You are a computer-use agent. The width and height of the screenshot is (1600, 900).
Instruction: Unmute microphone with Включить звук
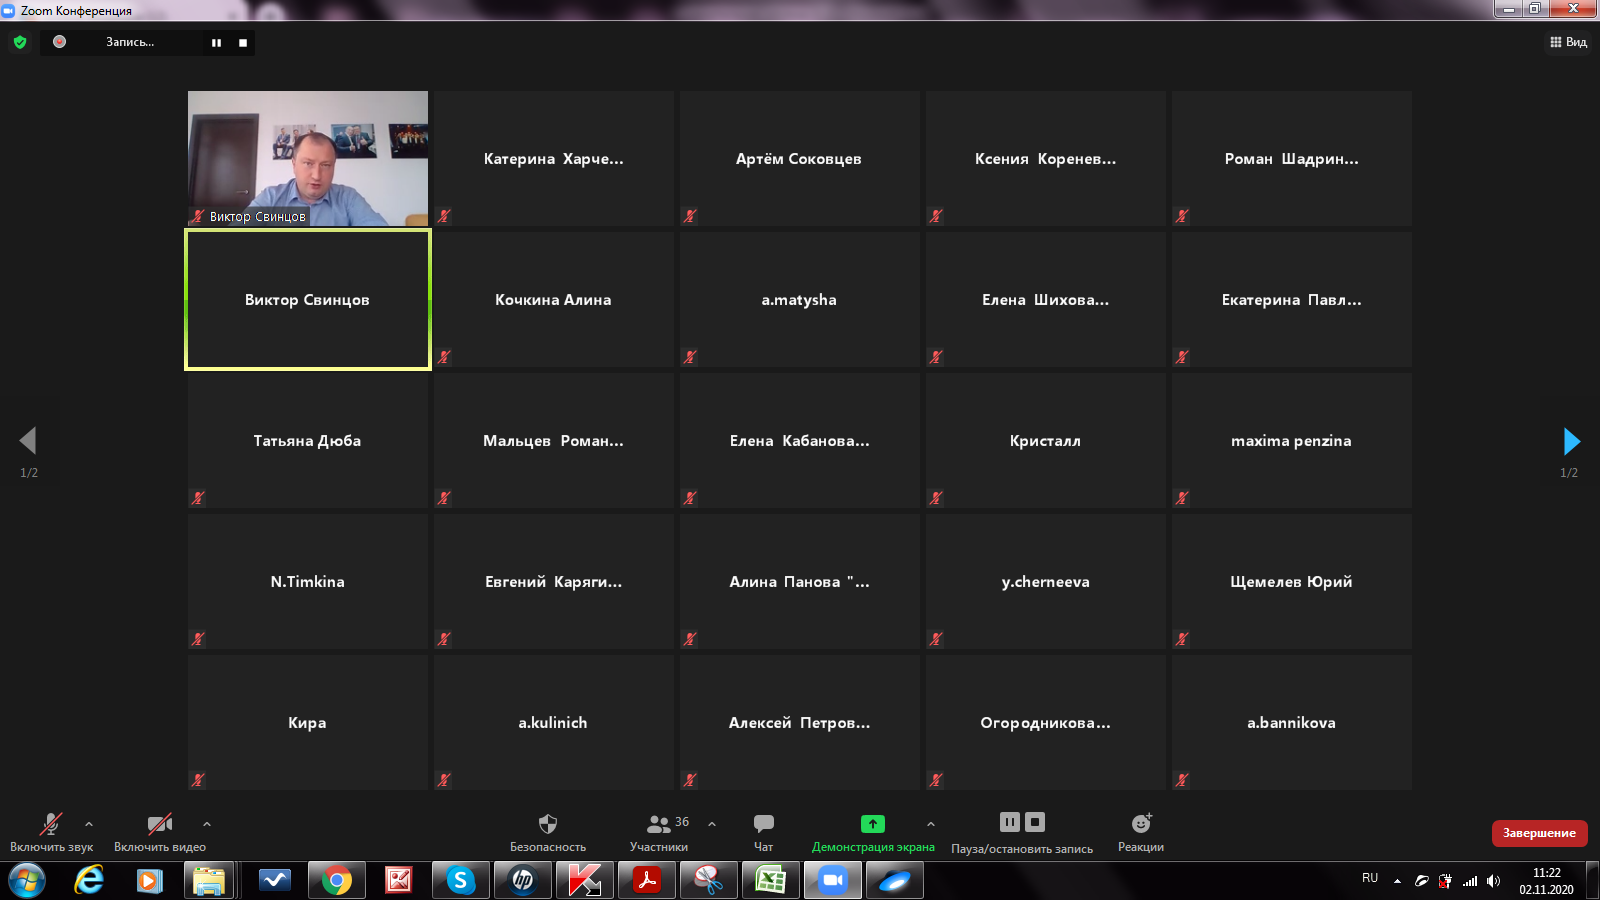point(50,825)
